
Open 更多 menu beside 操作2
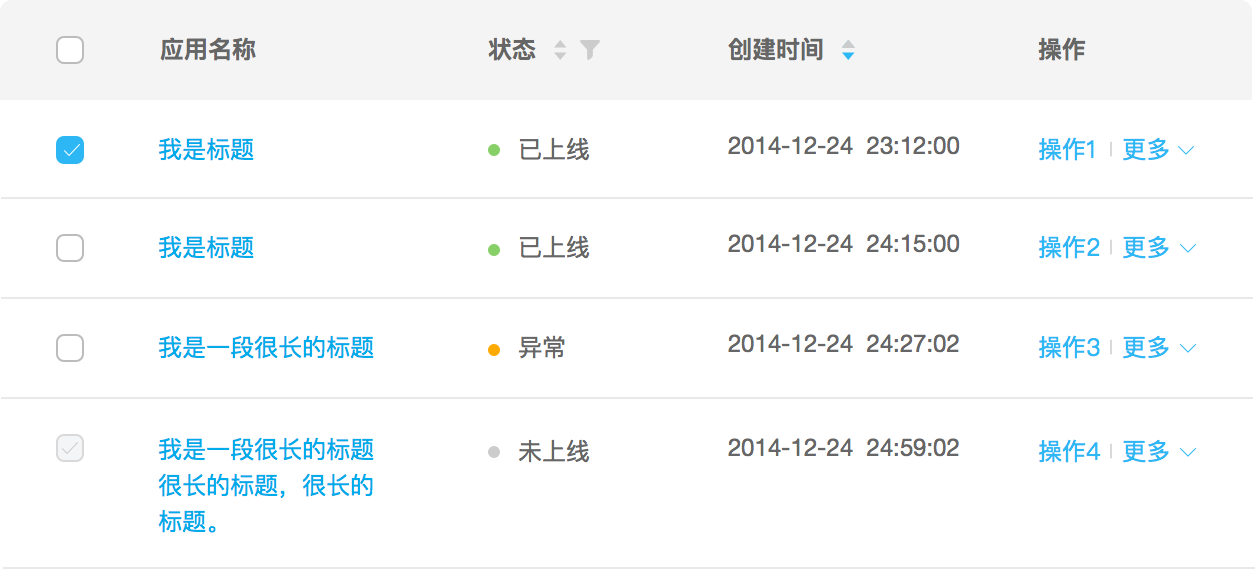click(1158, 248)
